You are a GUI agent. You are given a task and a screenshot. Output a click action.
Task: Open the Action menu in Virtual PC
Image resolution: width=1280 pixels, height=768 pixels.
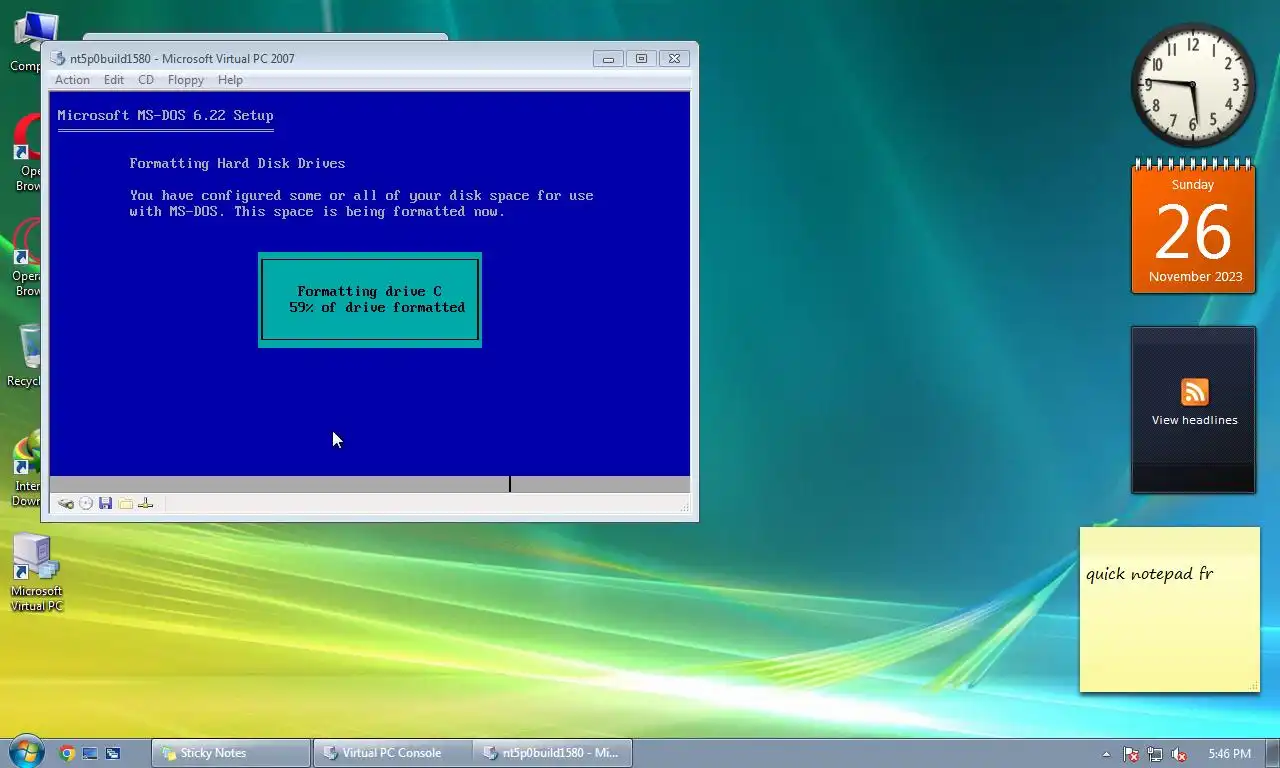[72, 80]
